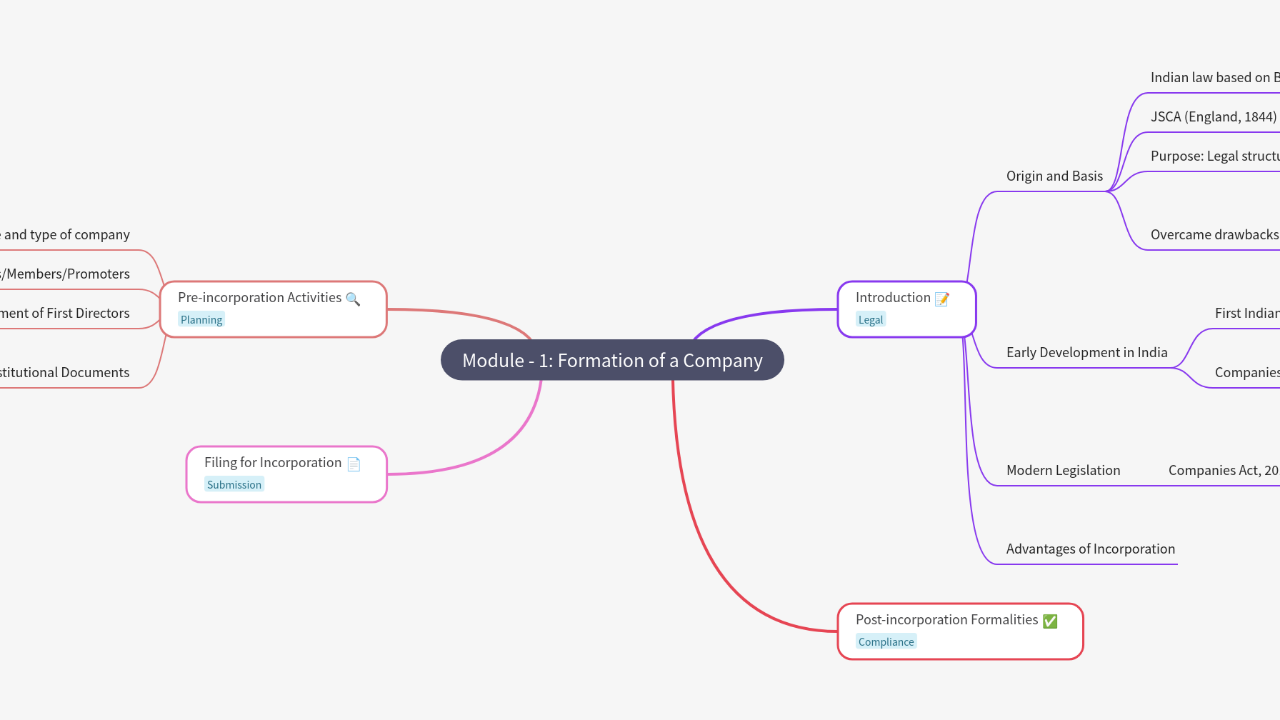Image resolution: width=1280 pixels, height=720 pixels.
Task: Click the Compliance tag label
Action: tap(886, 642)
